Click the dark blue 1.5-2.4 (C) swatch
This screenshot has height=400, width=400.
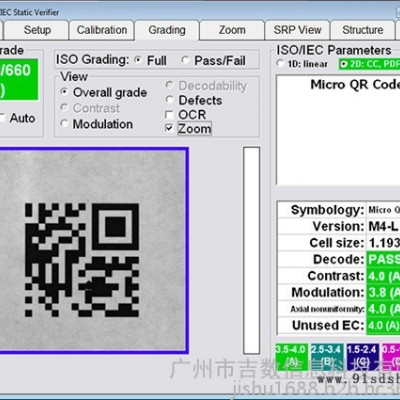363,356
